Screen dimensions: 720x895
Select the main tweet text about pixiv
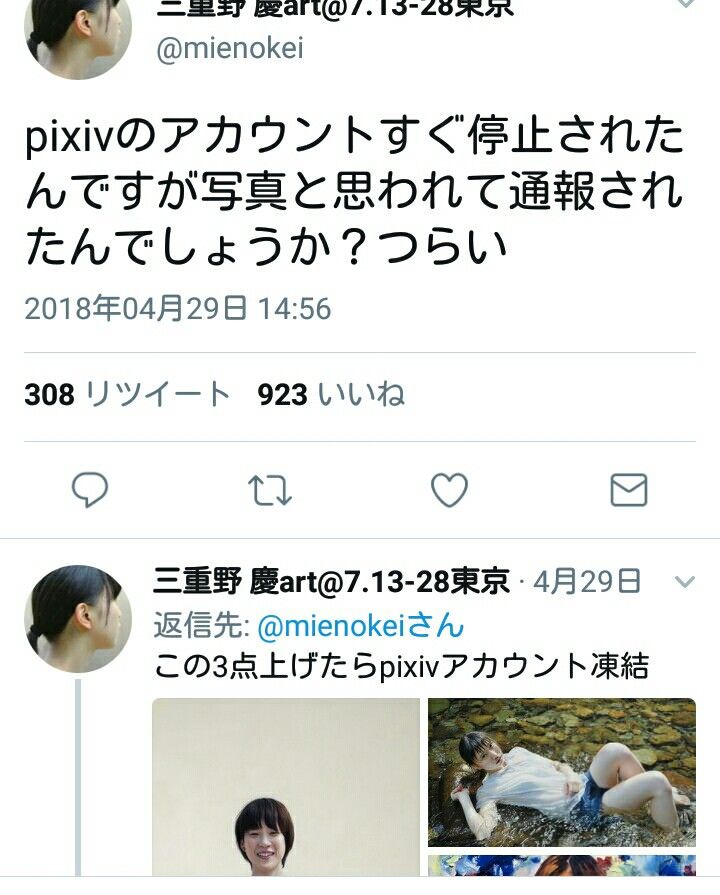355,191
